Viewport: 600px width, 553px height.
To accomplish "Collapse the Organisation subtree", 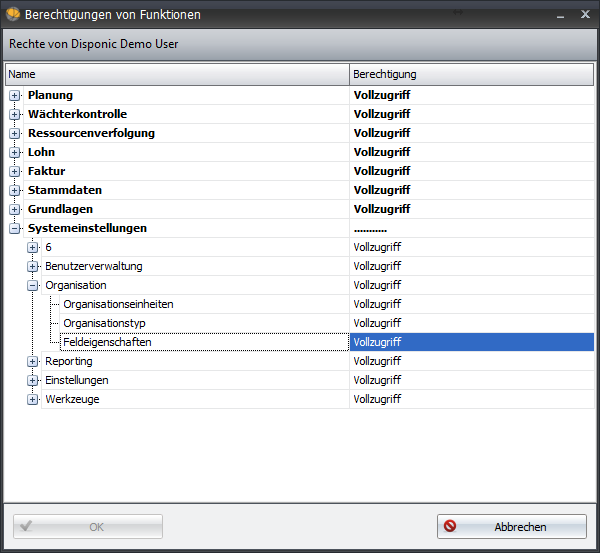I will click(33, 285).
